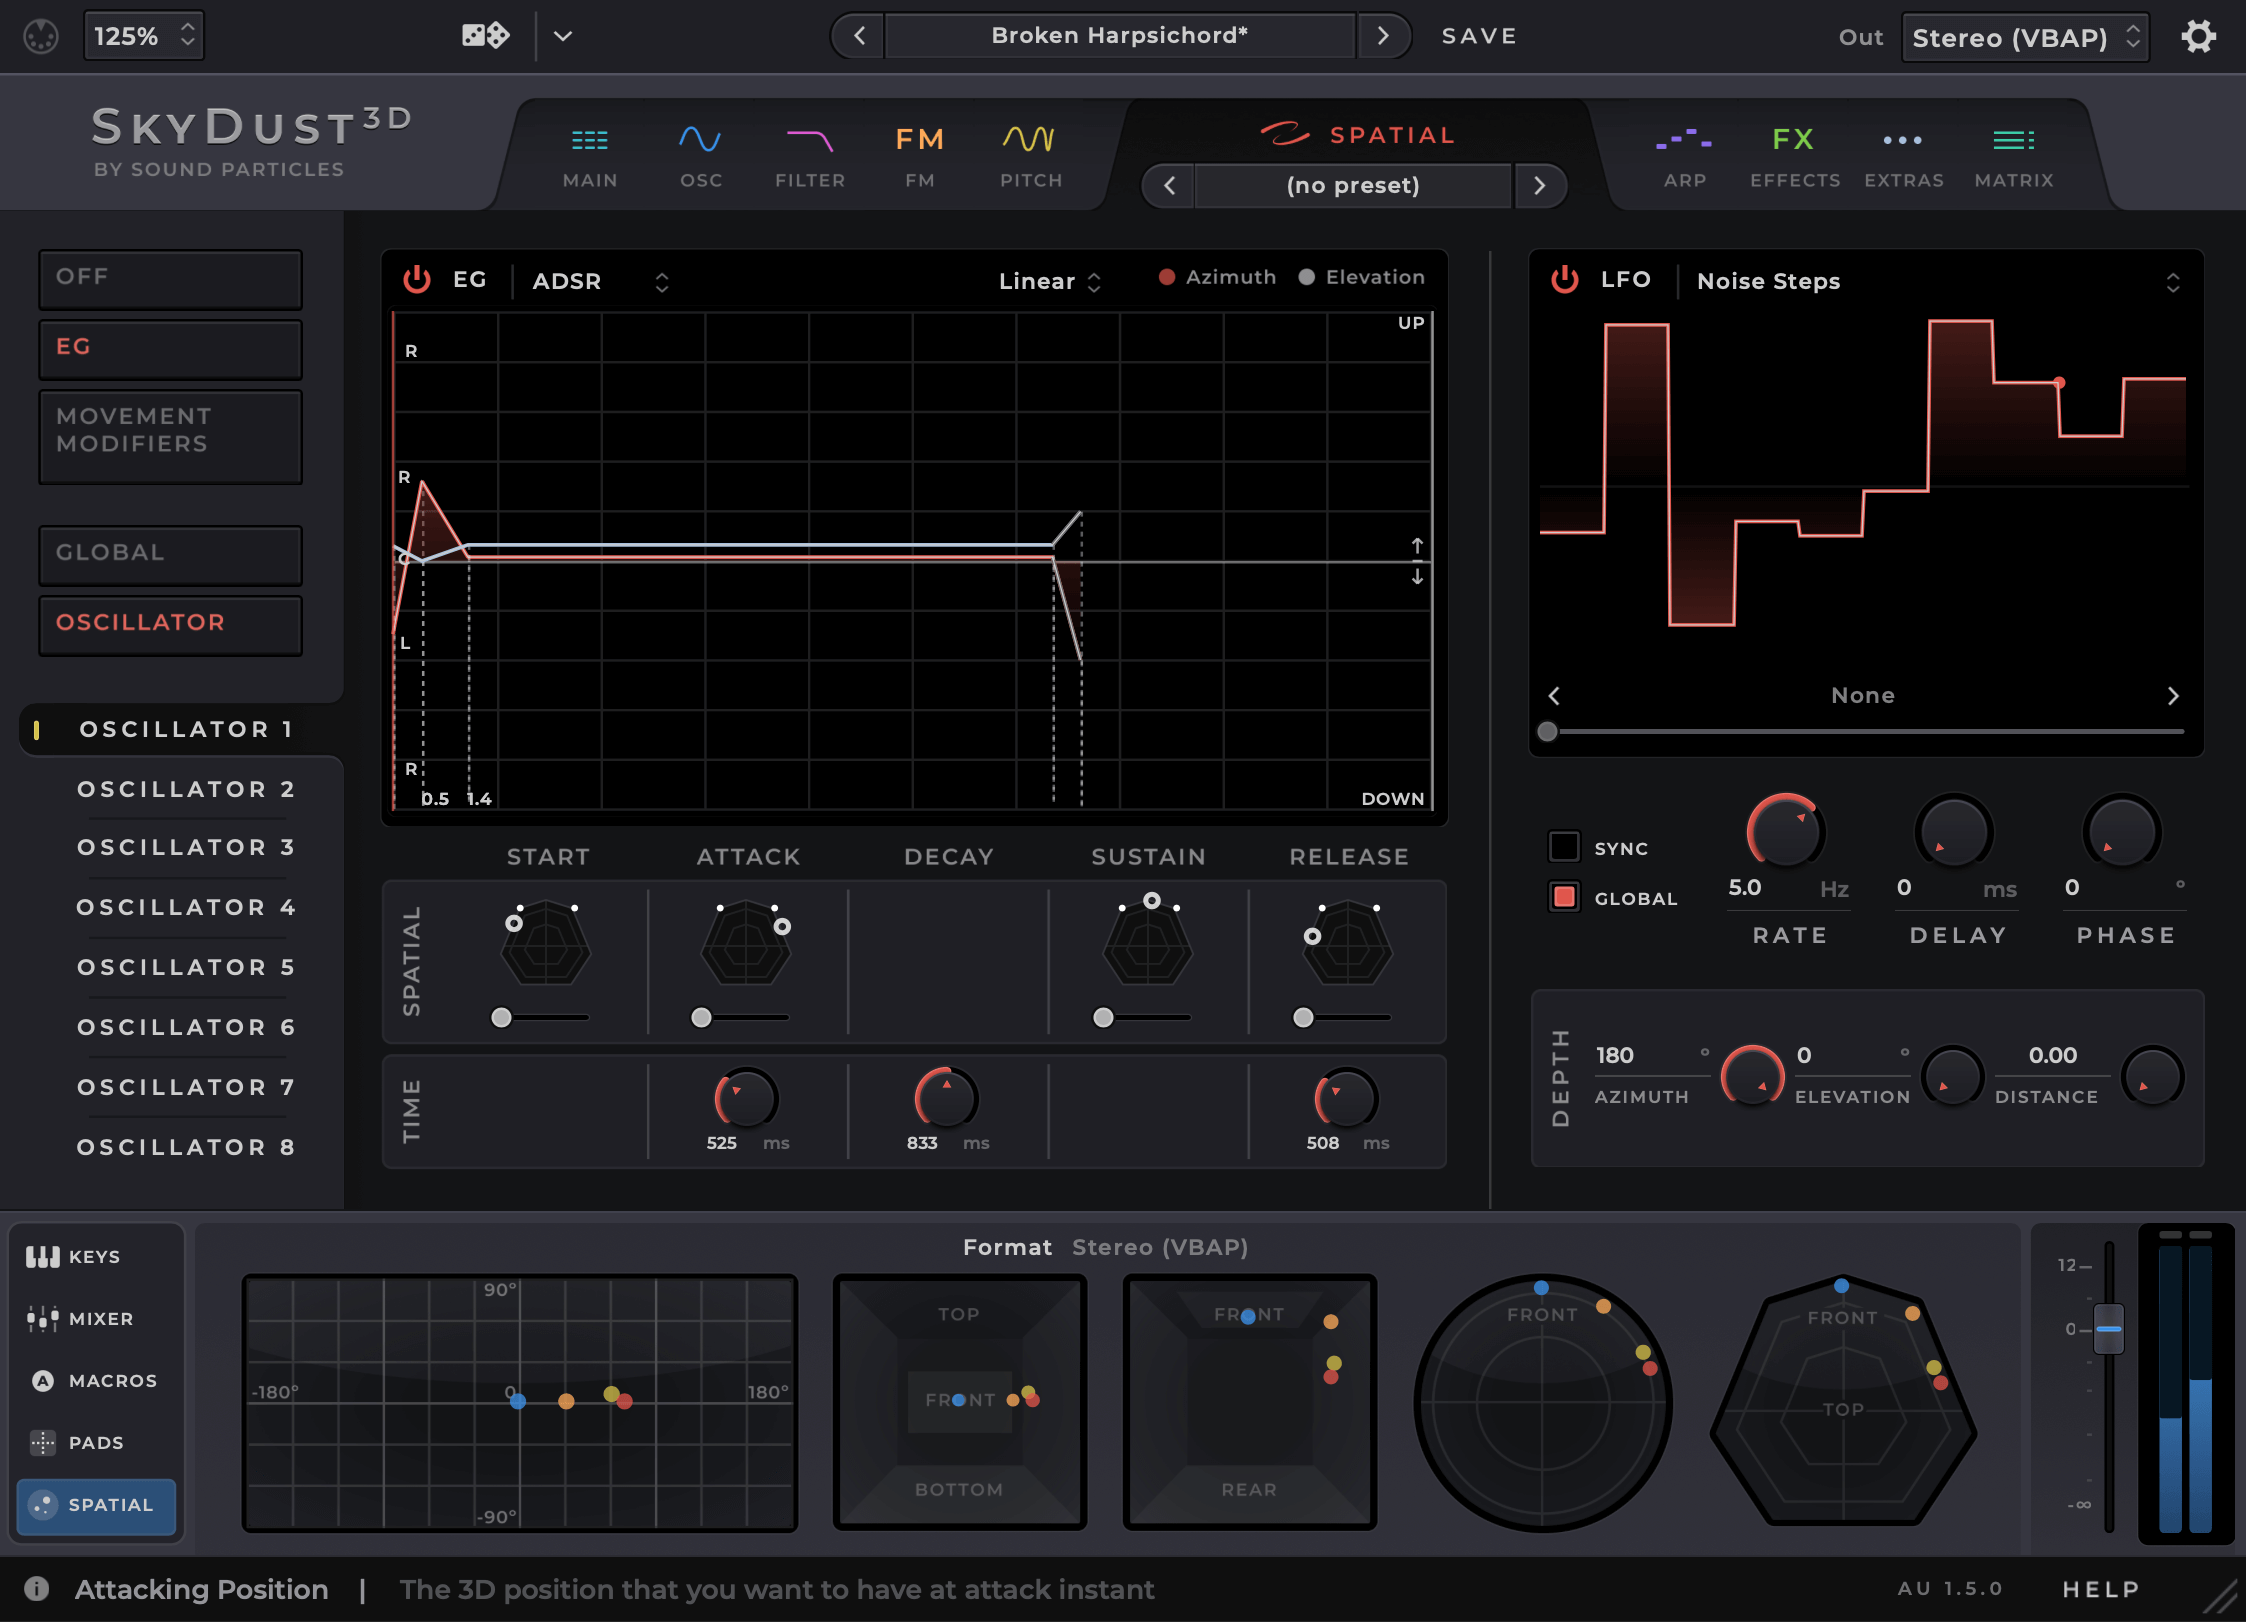Click the MIDI connector icon

tap(41, 37)
